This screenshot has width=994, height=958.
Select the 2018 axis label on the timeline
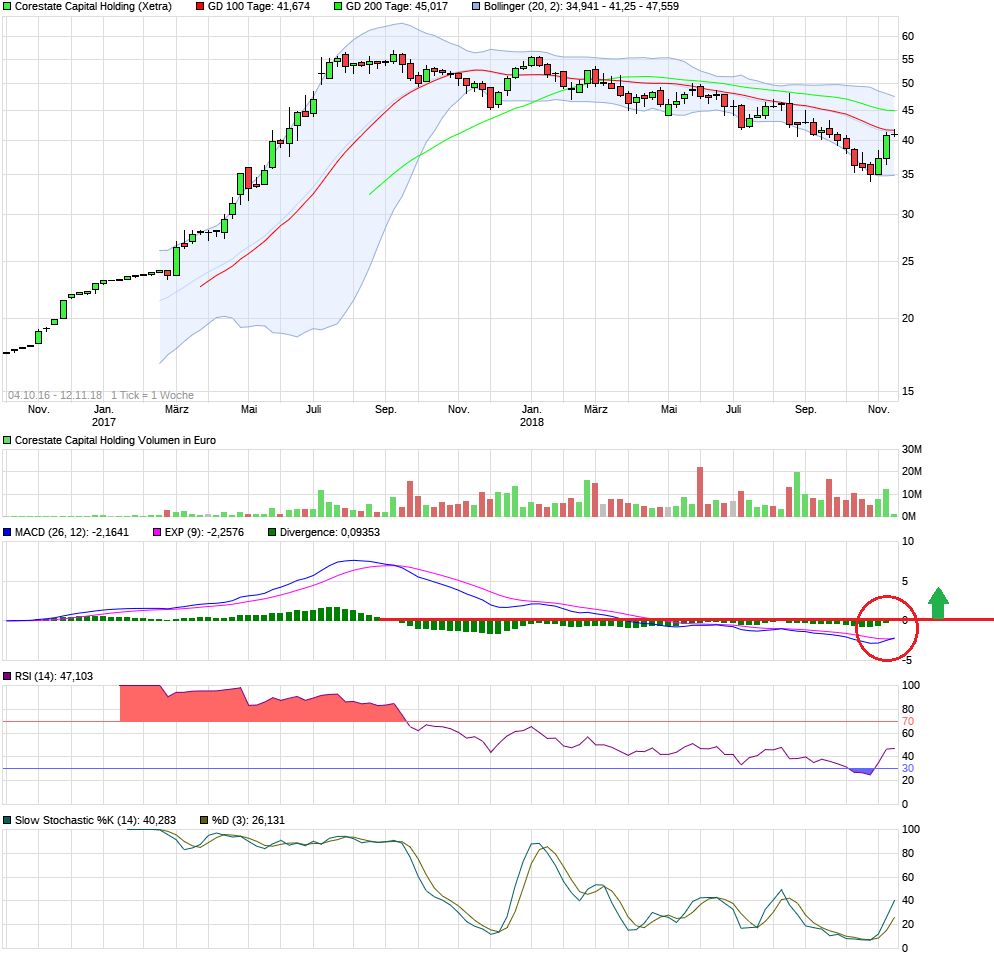531,423
